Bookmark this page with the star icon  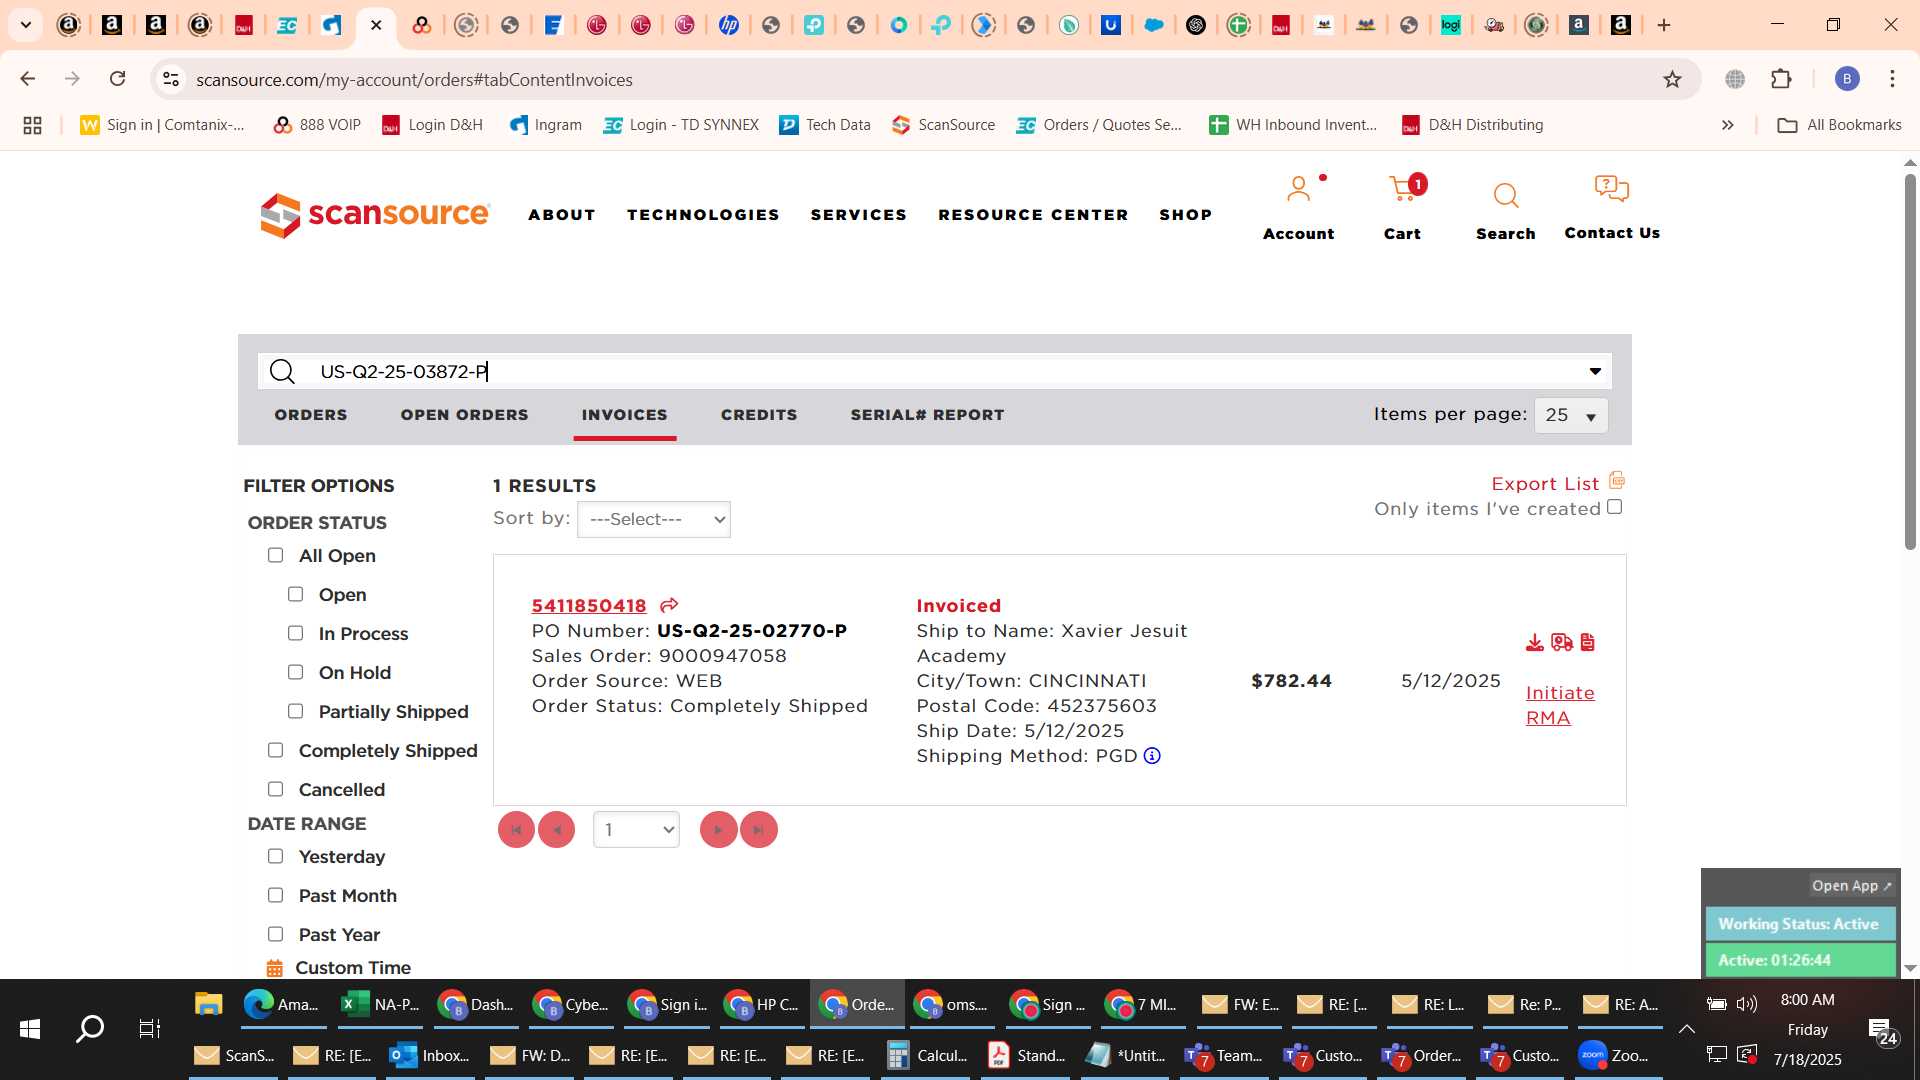pyautogui.click(x=1672, y=79)
